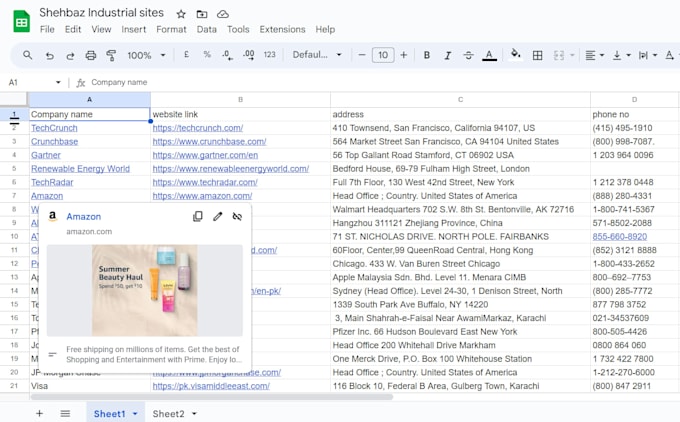
Task: Click the font size field showing 10
Action: 383,55
